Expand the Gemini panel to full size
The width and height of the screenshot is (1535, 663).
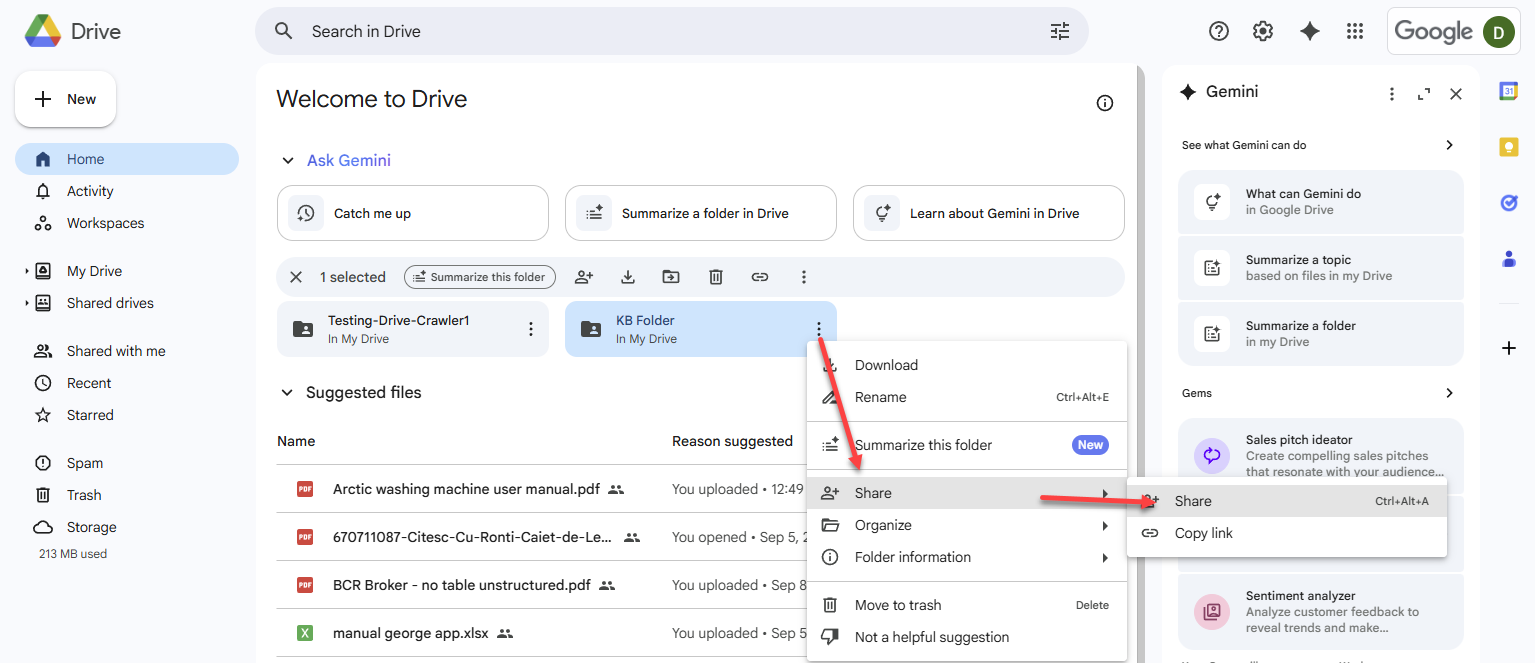pyautogui.click(x=1424, y=94)
